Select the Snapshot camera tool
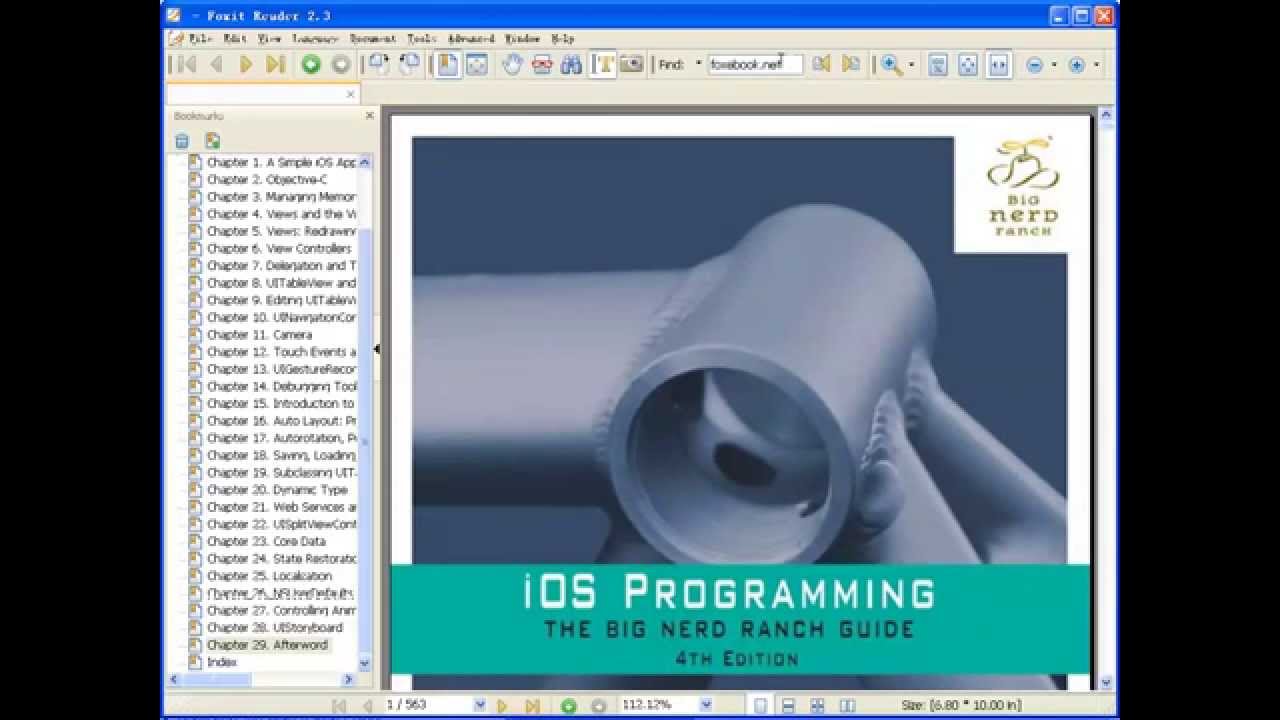The height and width of the screenshot is (720, 1280). click(632, 65)
